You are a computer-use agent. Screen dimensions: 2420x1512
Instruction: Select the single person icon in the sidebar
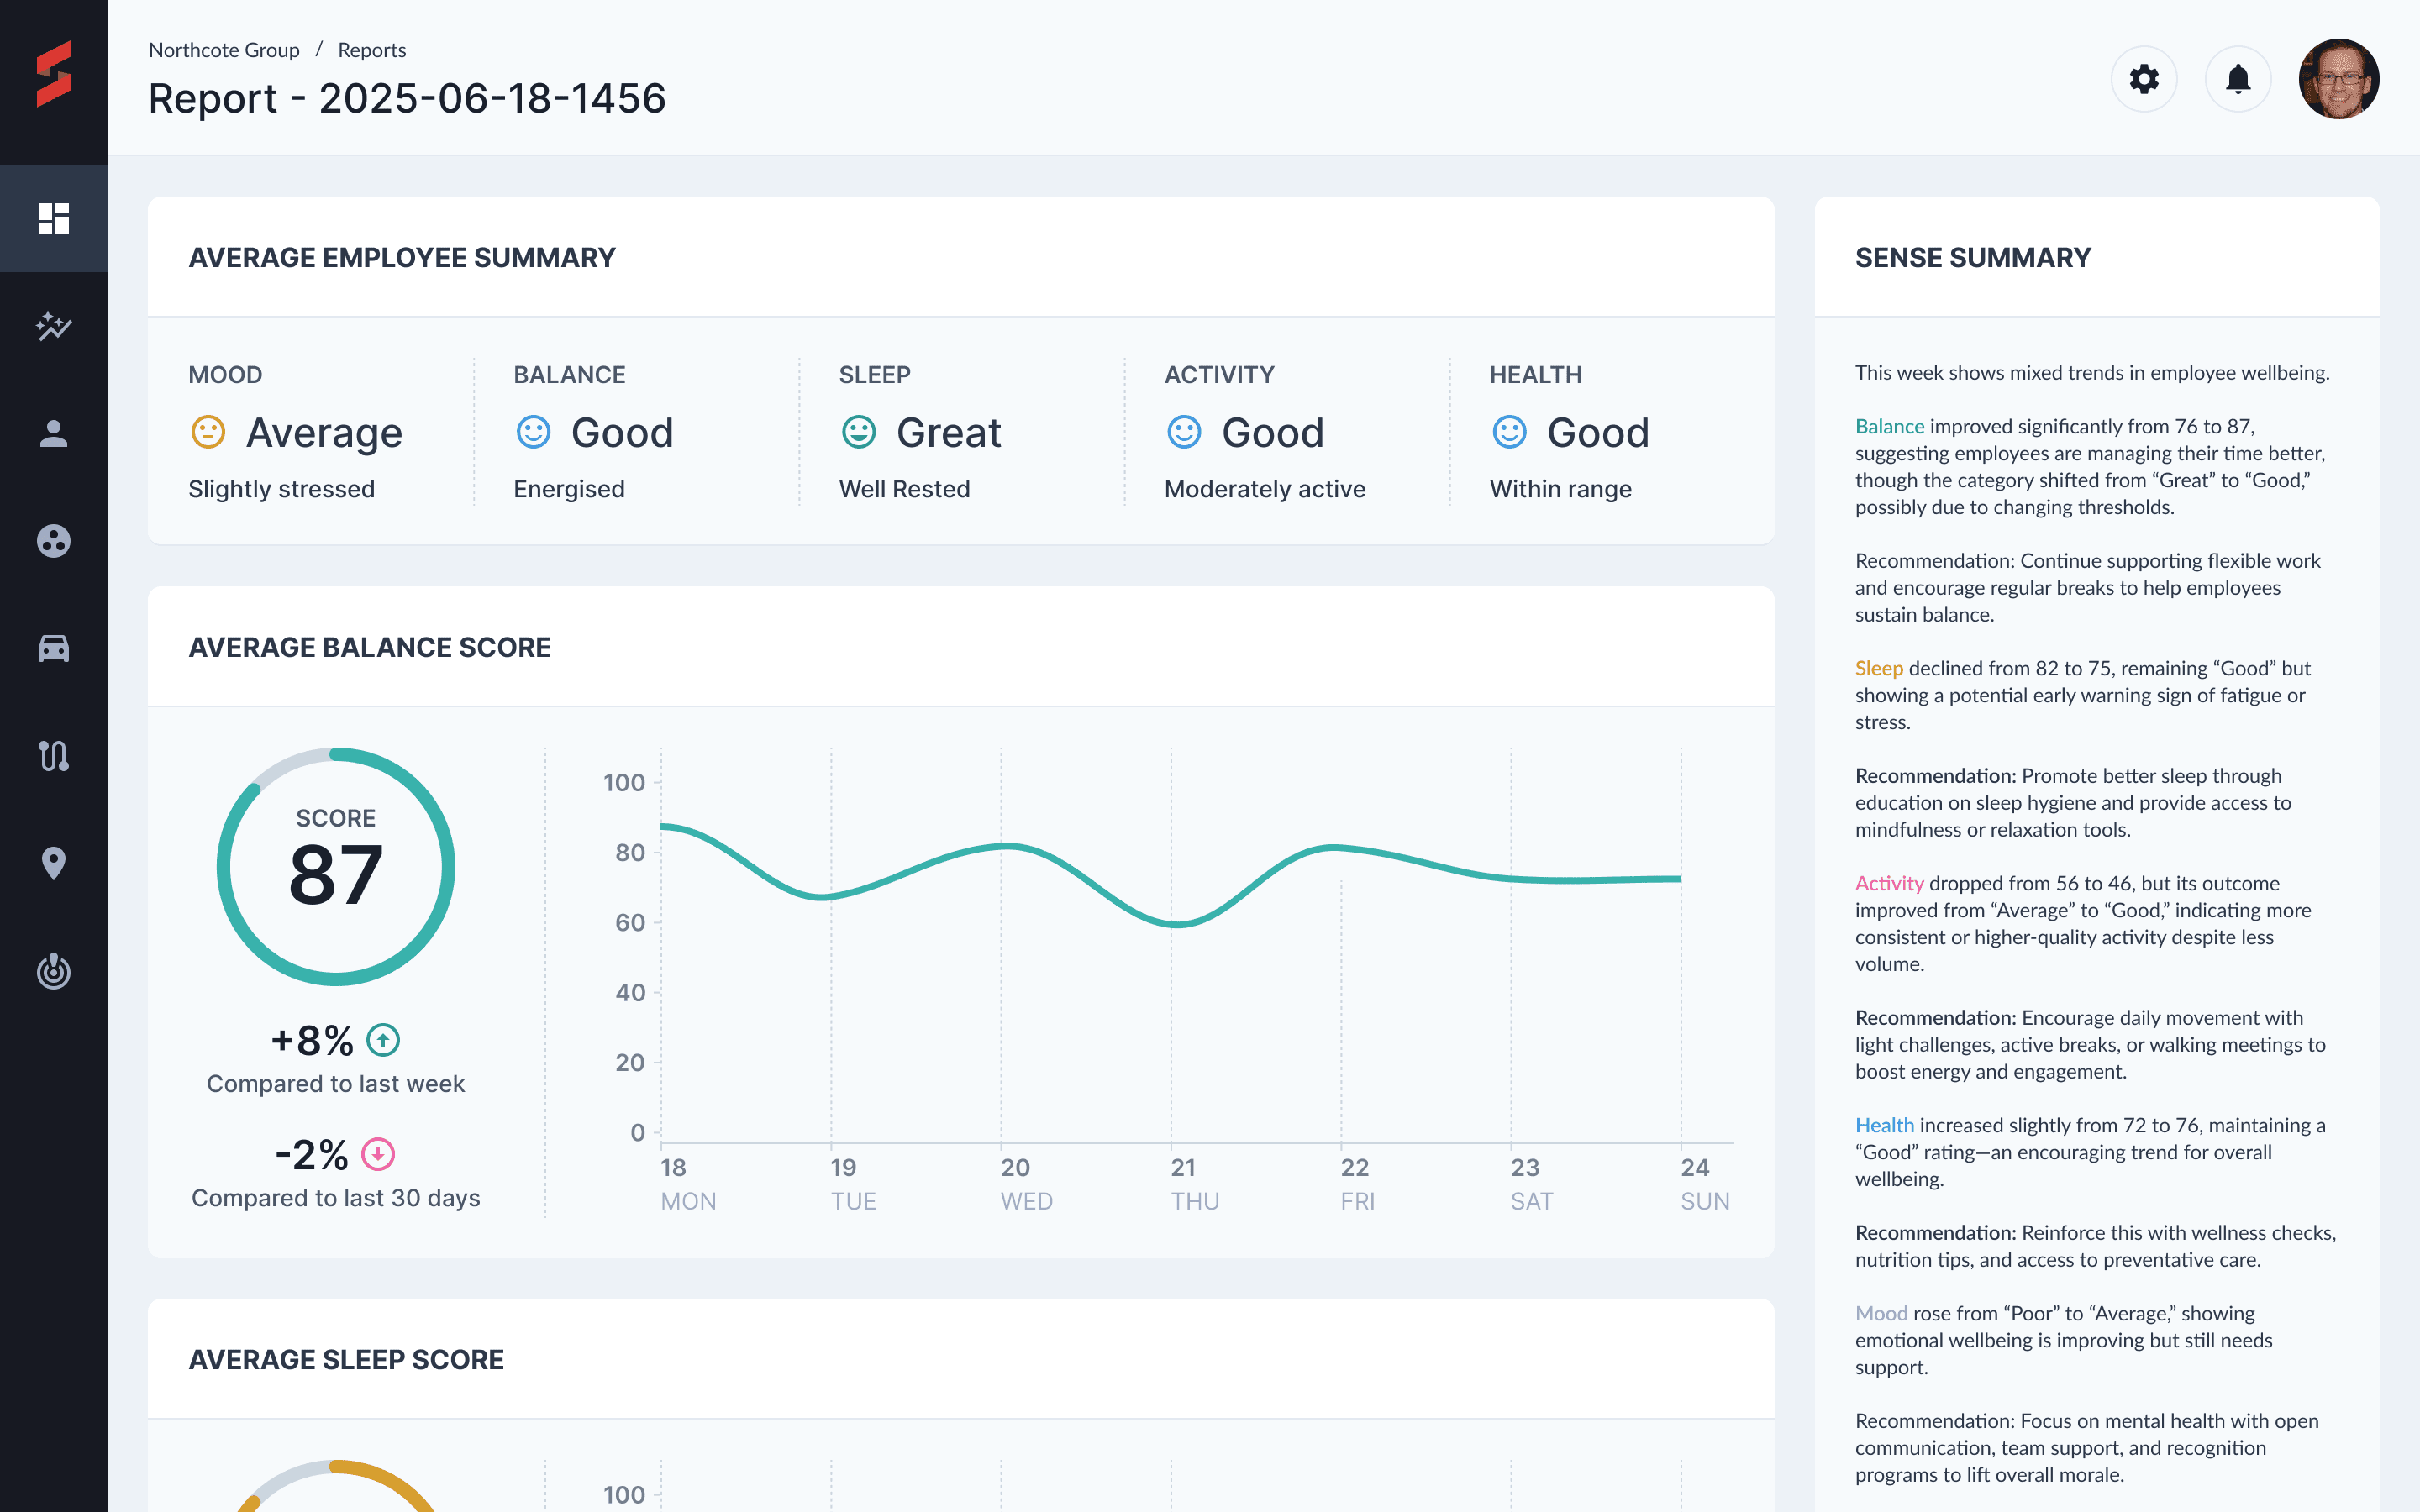tap(54, 434)
